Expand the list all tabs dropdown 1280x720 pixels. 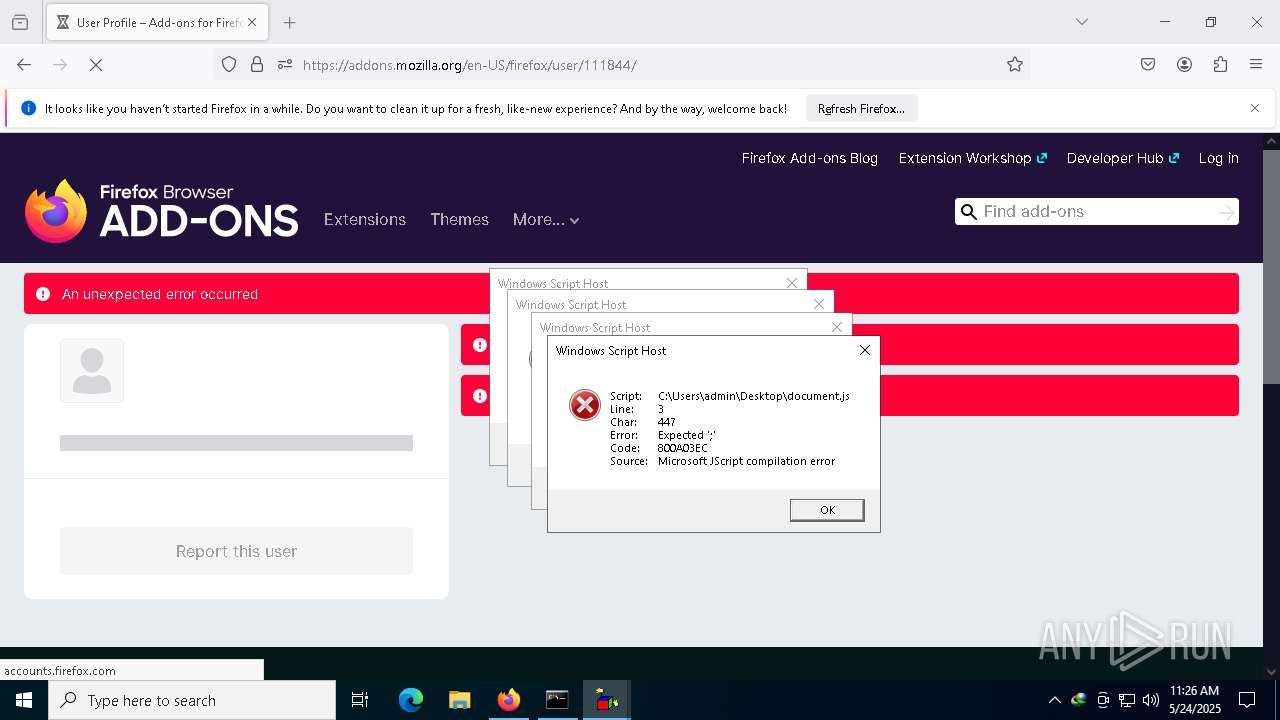[1082, 22]
